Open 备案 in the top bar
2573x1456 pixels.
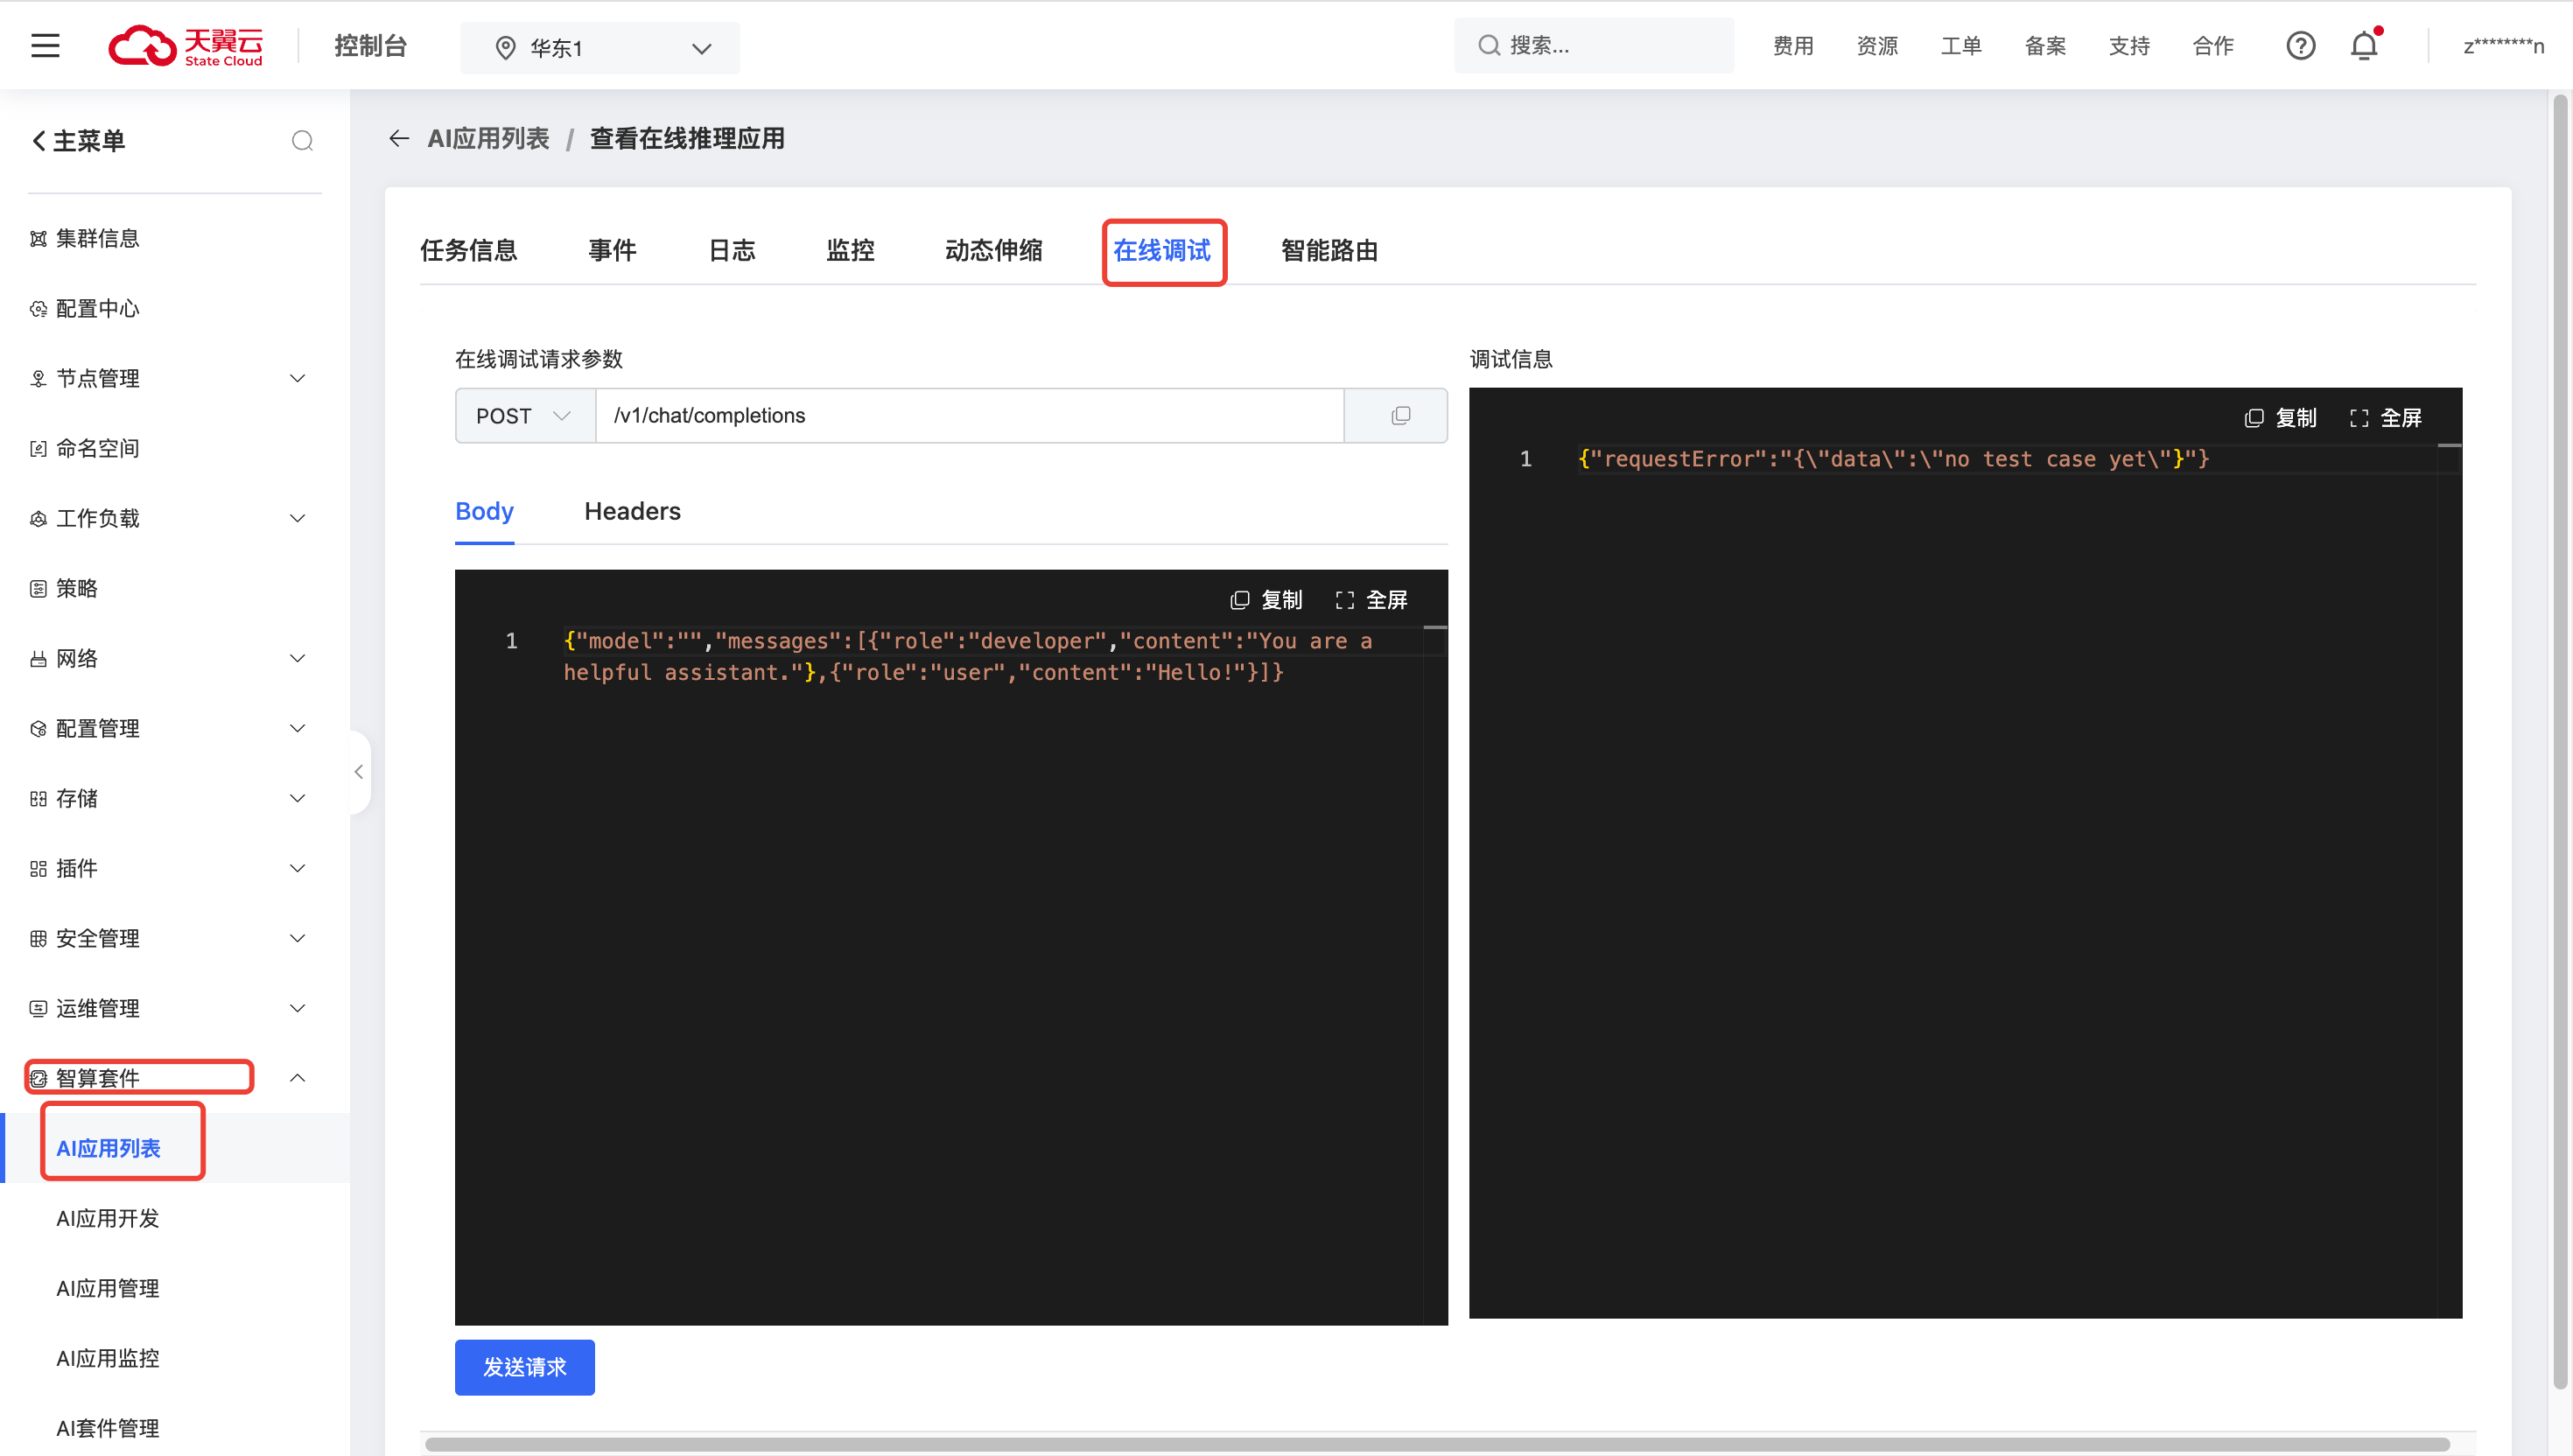pyautogui.click(x=2044, y=46)
